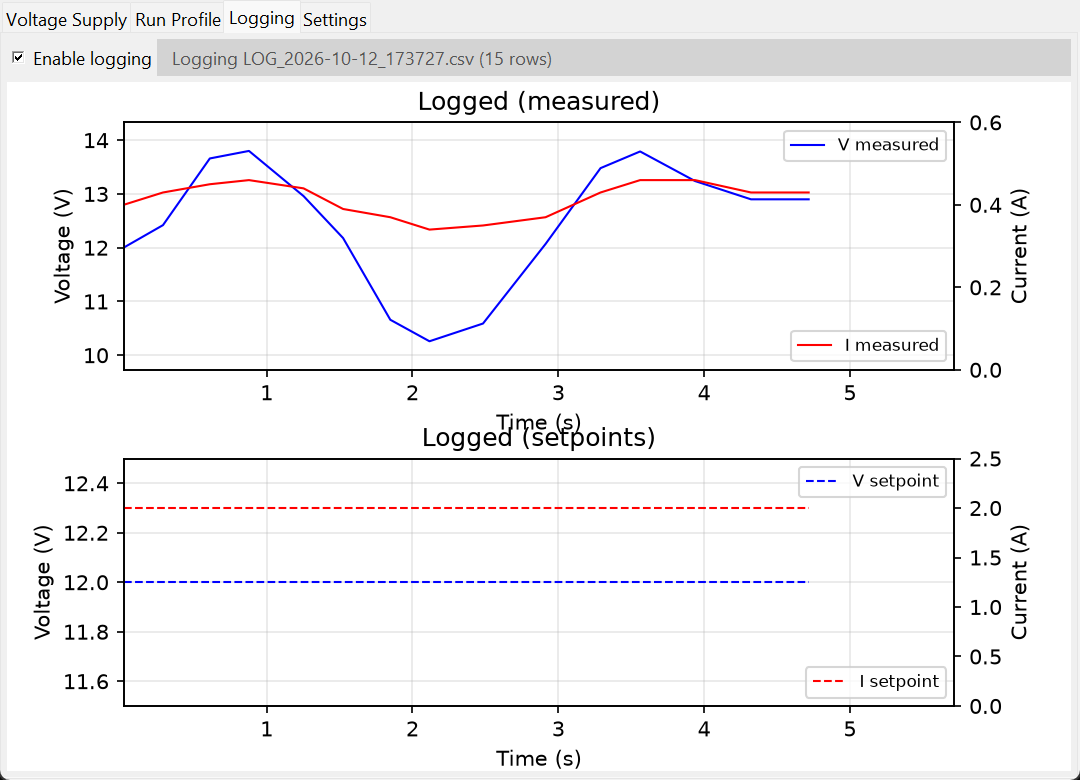
Task: Select the Logging tab
Action: tap(262, 18)
